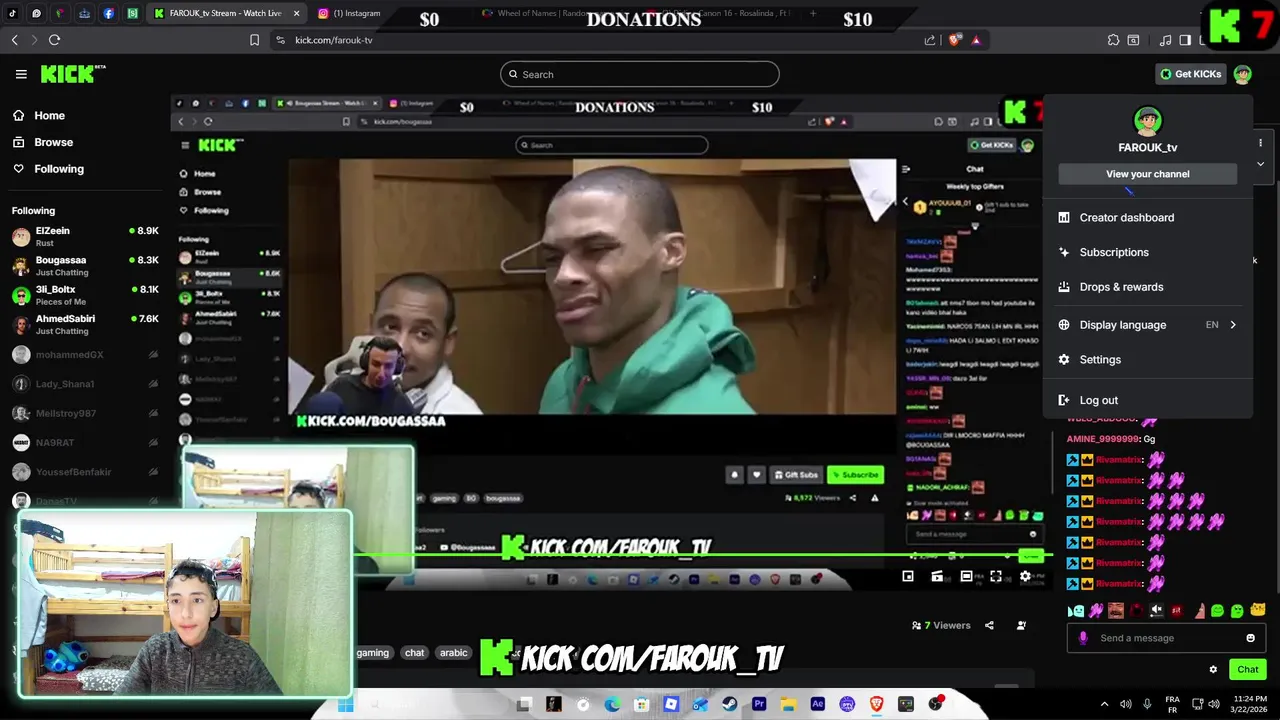Open 3li_Boltx's channel in Following list

point(85,295)
